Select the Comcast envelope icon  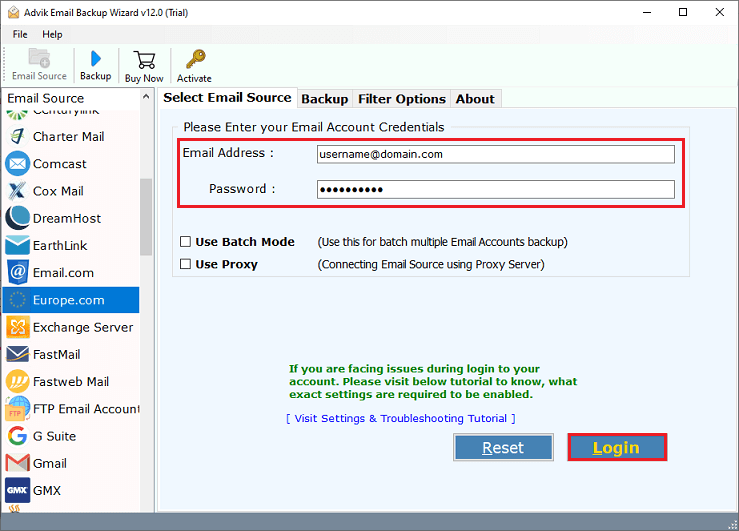tap(17, 164)
